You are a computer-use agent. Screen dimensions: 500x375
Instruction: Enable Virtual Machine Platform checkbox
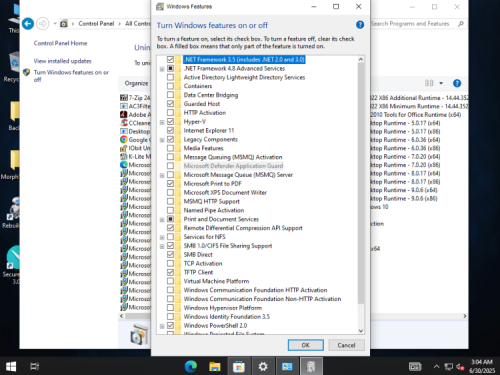point(170,281)
